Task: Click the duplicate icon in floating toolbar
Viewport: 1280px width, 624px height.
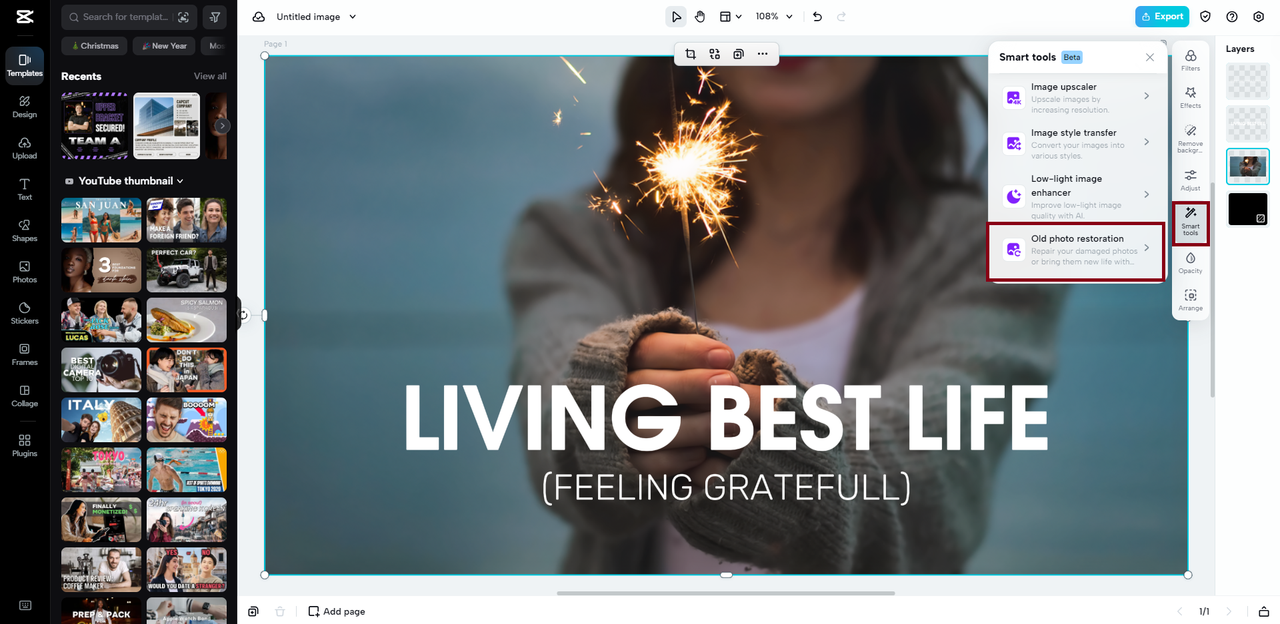Action: click(x=738, y=54)
